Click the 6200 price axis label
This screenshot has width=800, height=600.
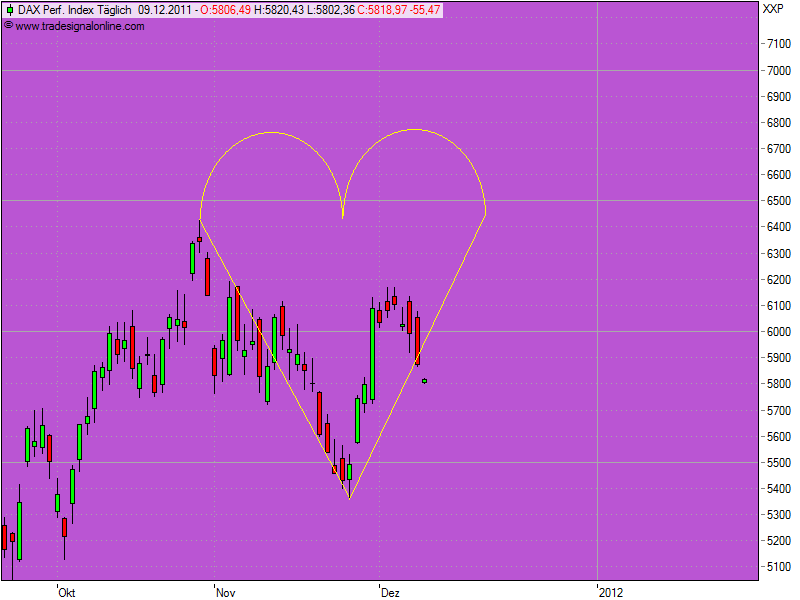tap(779, 280)
